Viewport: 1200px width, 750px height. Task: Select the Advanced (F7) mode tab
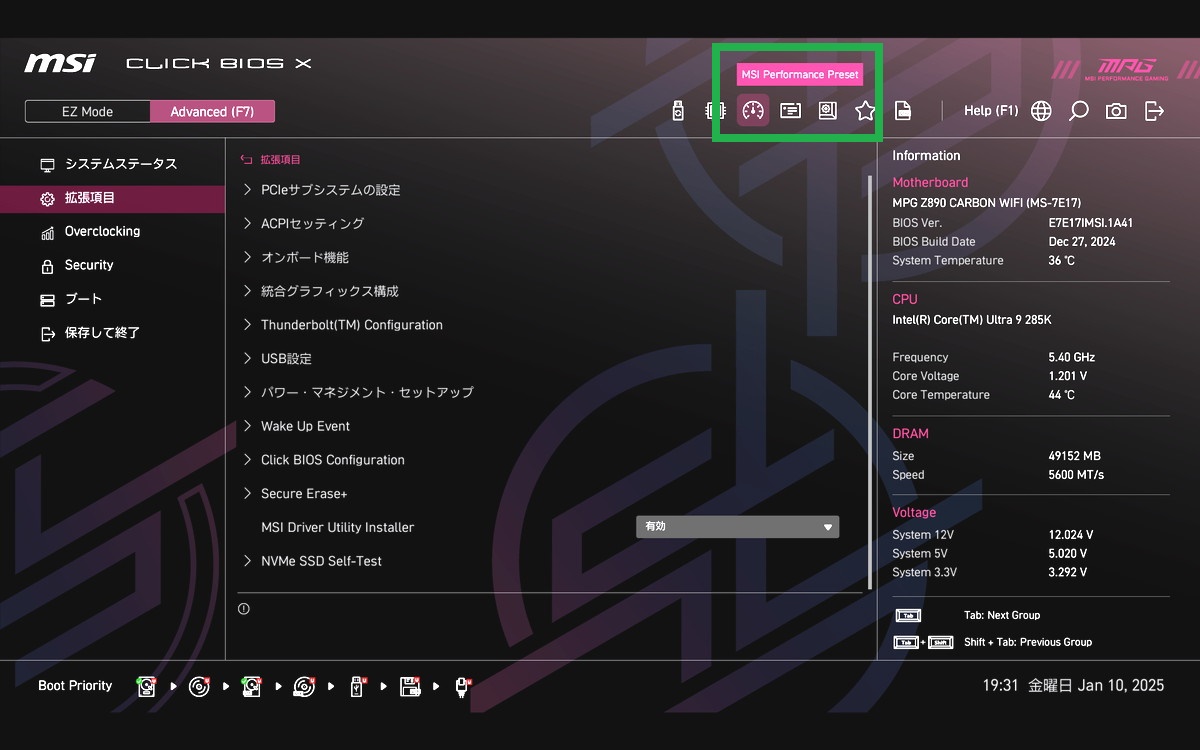212,111
